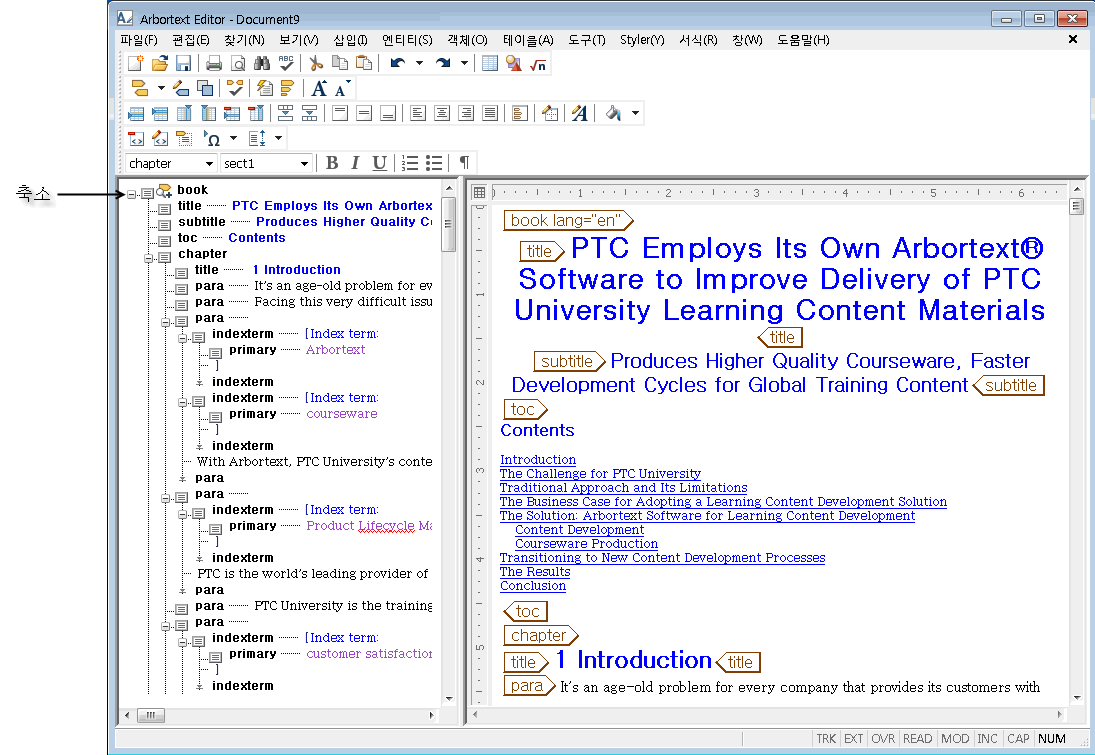Toggle TRK change tracking in status bar
Screen dimensions: 1095x755
826,738
